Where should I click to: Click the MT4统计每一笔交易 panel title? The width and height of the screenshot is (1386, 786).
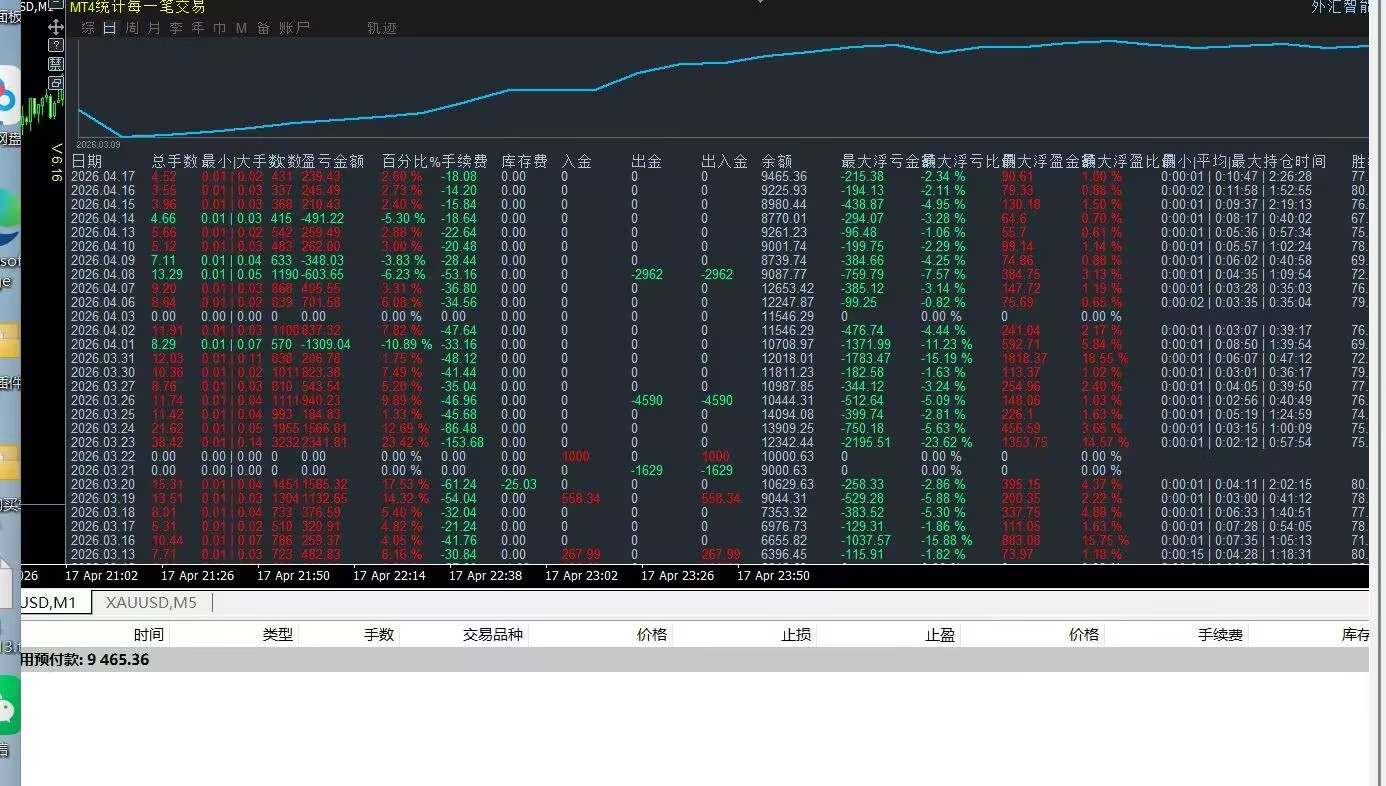coord(137,7)
